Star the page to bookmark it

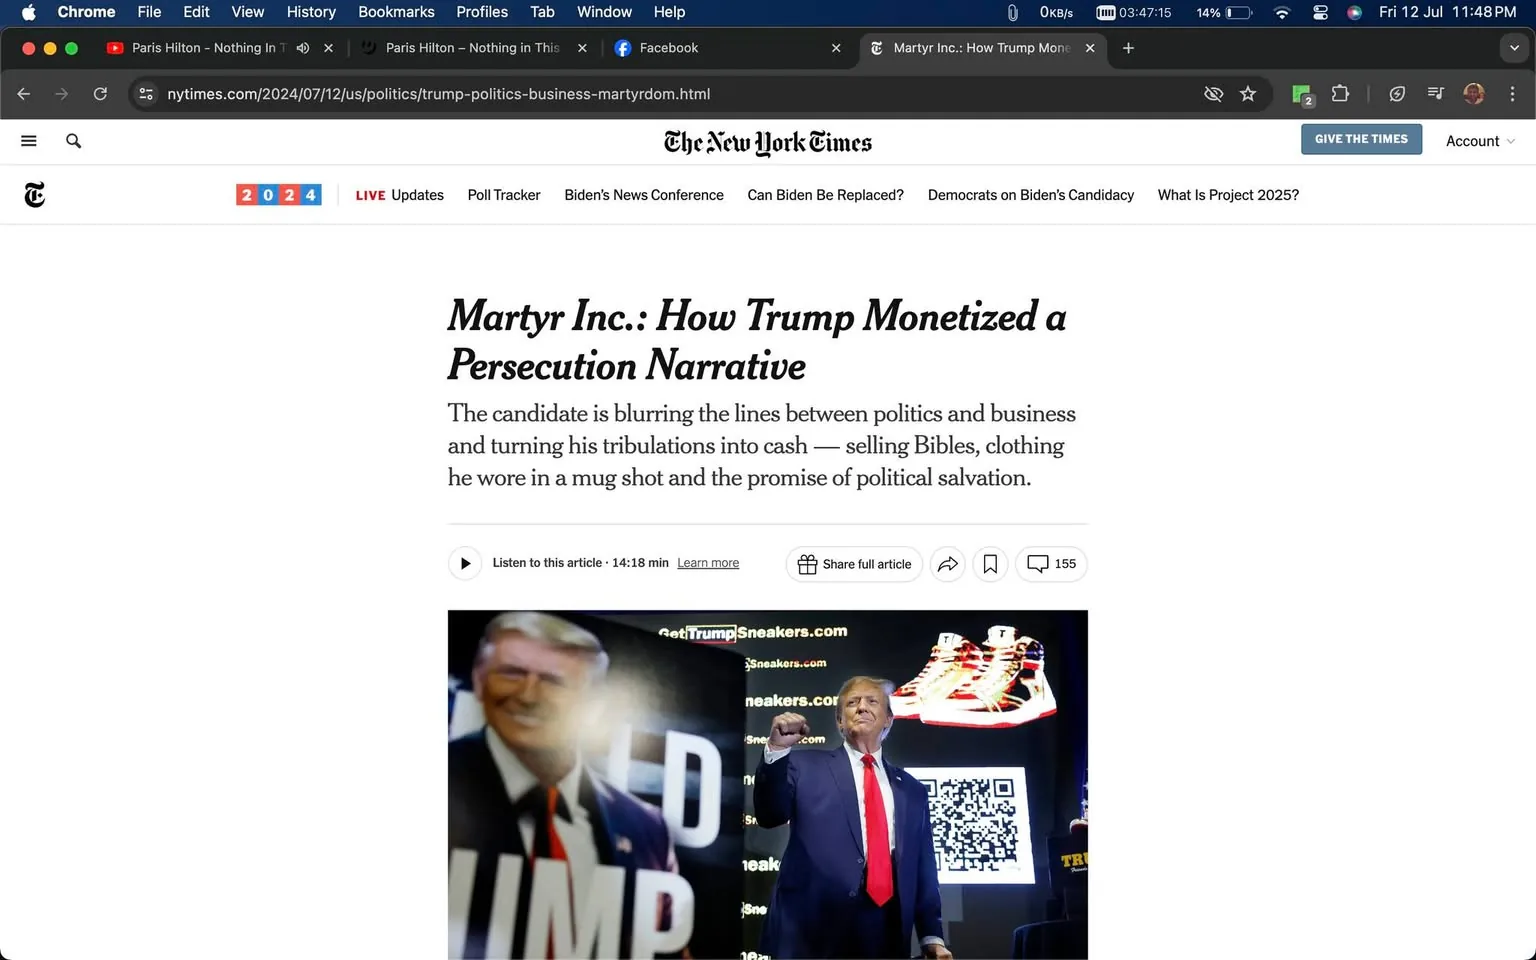click(x=1248, y=93)
